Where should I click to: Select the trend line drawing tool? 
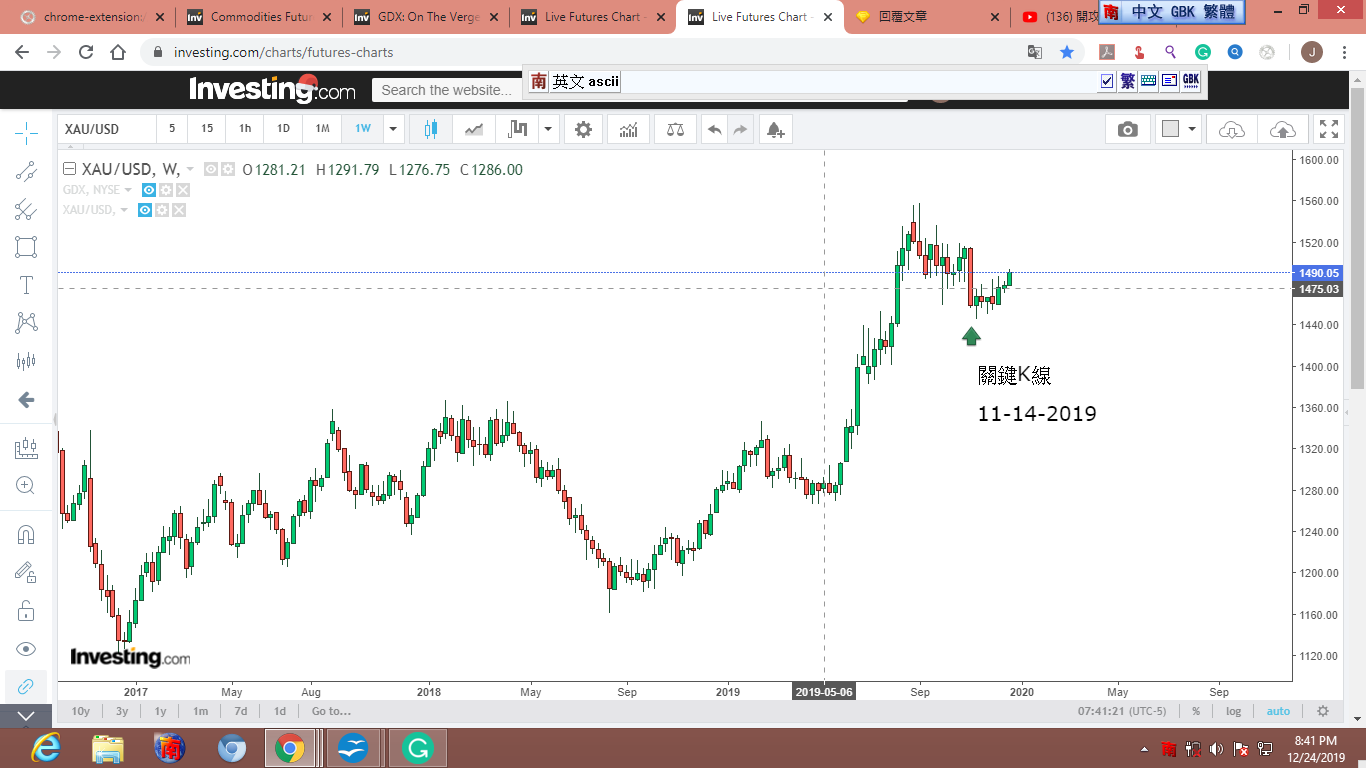[x=26, y=171]
